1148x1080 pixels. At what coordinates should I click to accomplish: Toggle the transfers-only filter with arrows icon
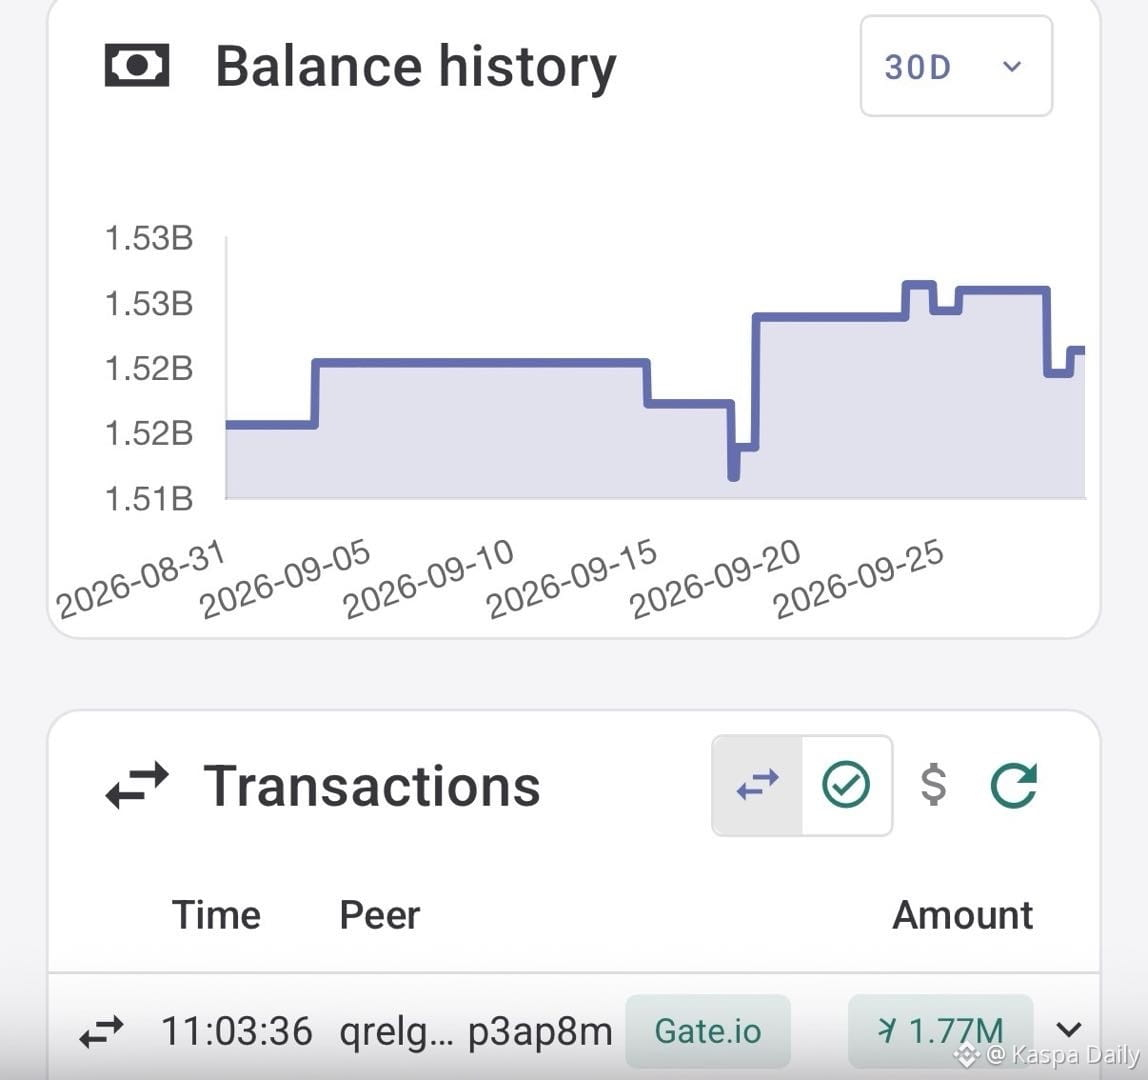pos(758,785)
